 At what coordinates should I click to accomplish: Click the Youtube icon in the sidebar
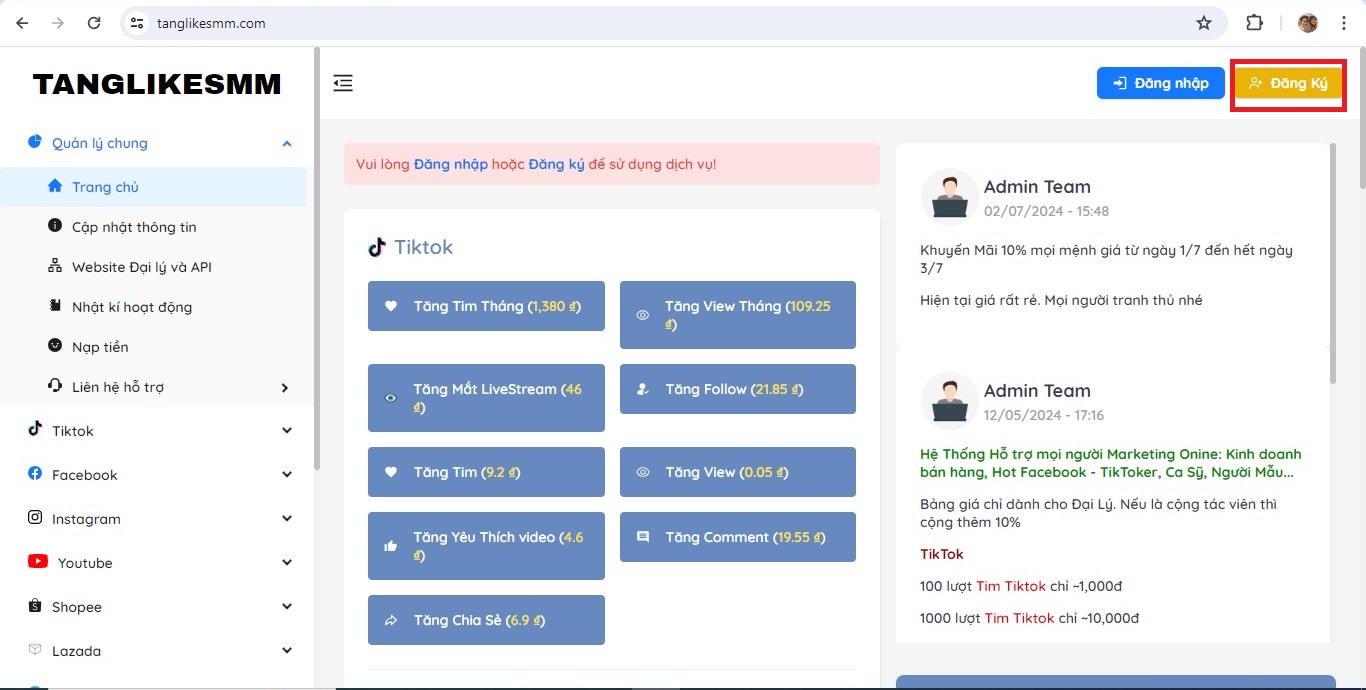click(38, 562)
